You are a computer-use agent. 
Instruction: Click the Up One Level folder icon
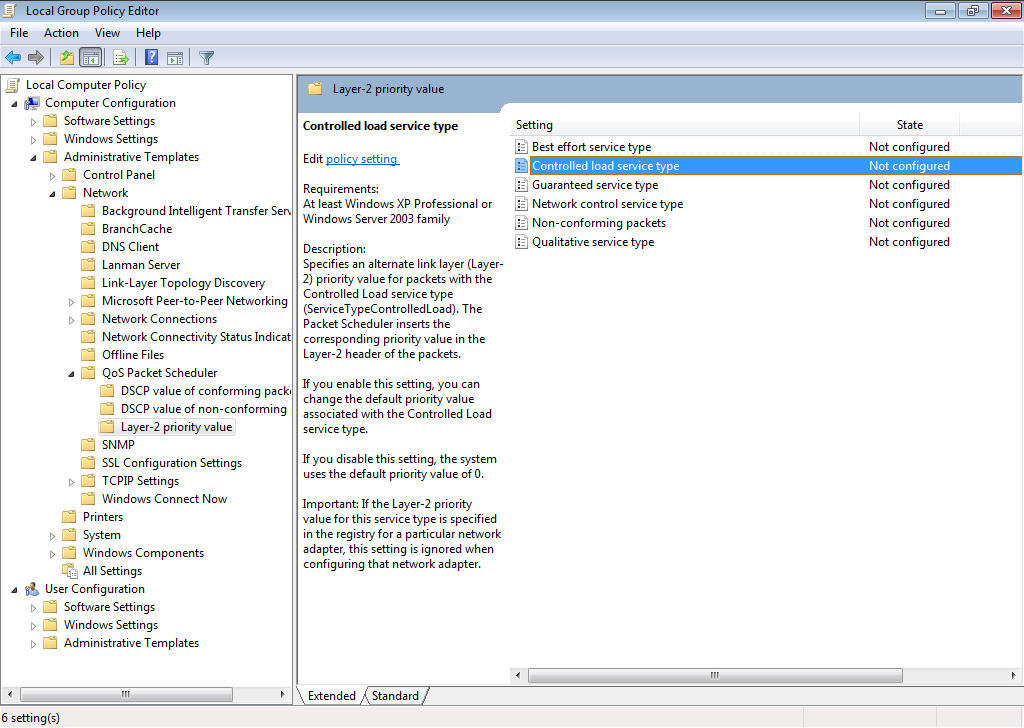pyautogui.click(x=67, y=58)
